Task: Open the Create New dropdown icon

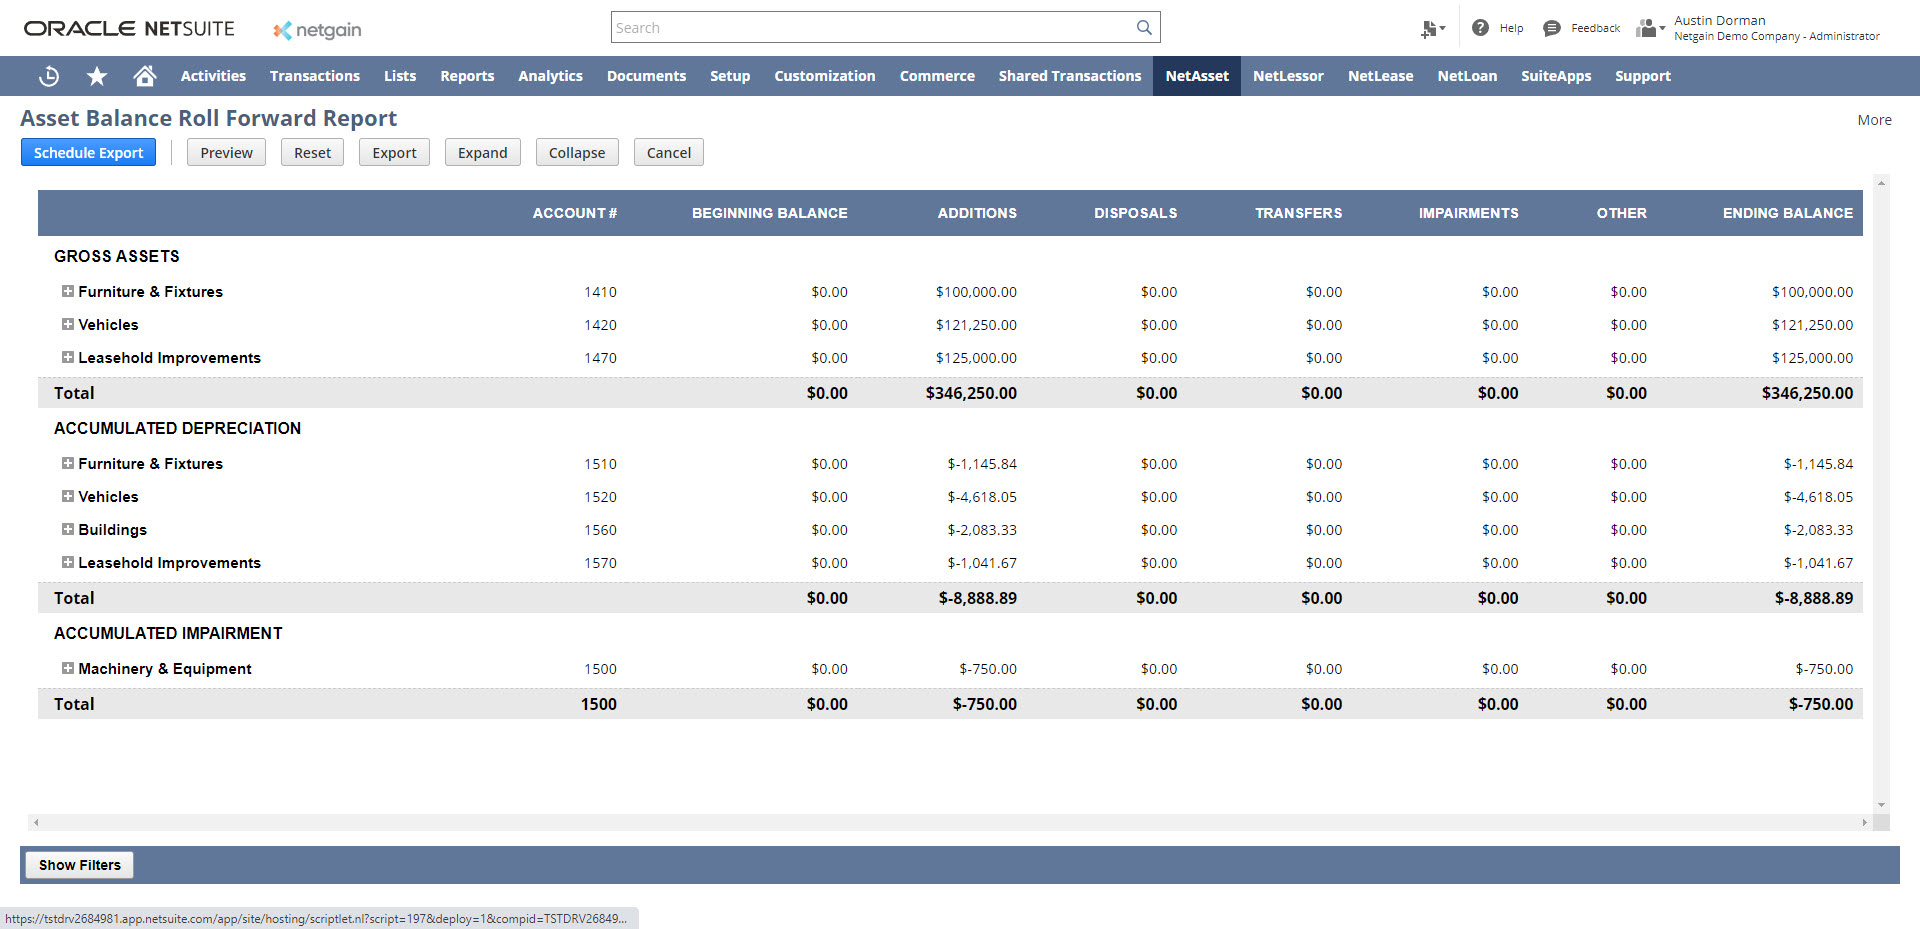Action: point(1433,29)
